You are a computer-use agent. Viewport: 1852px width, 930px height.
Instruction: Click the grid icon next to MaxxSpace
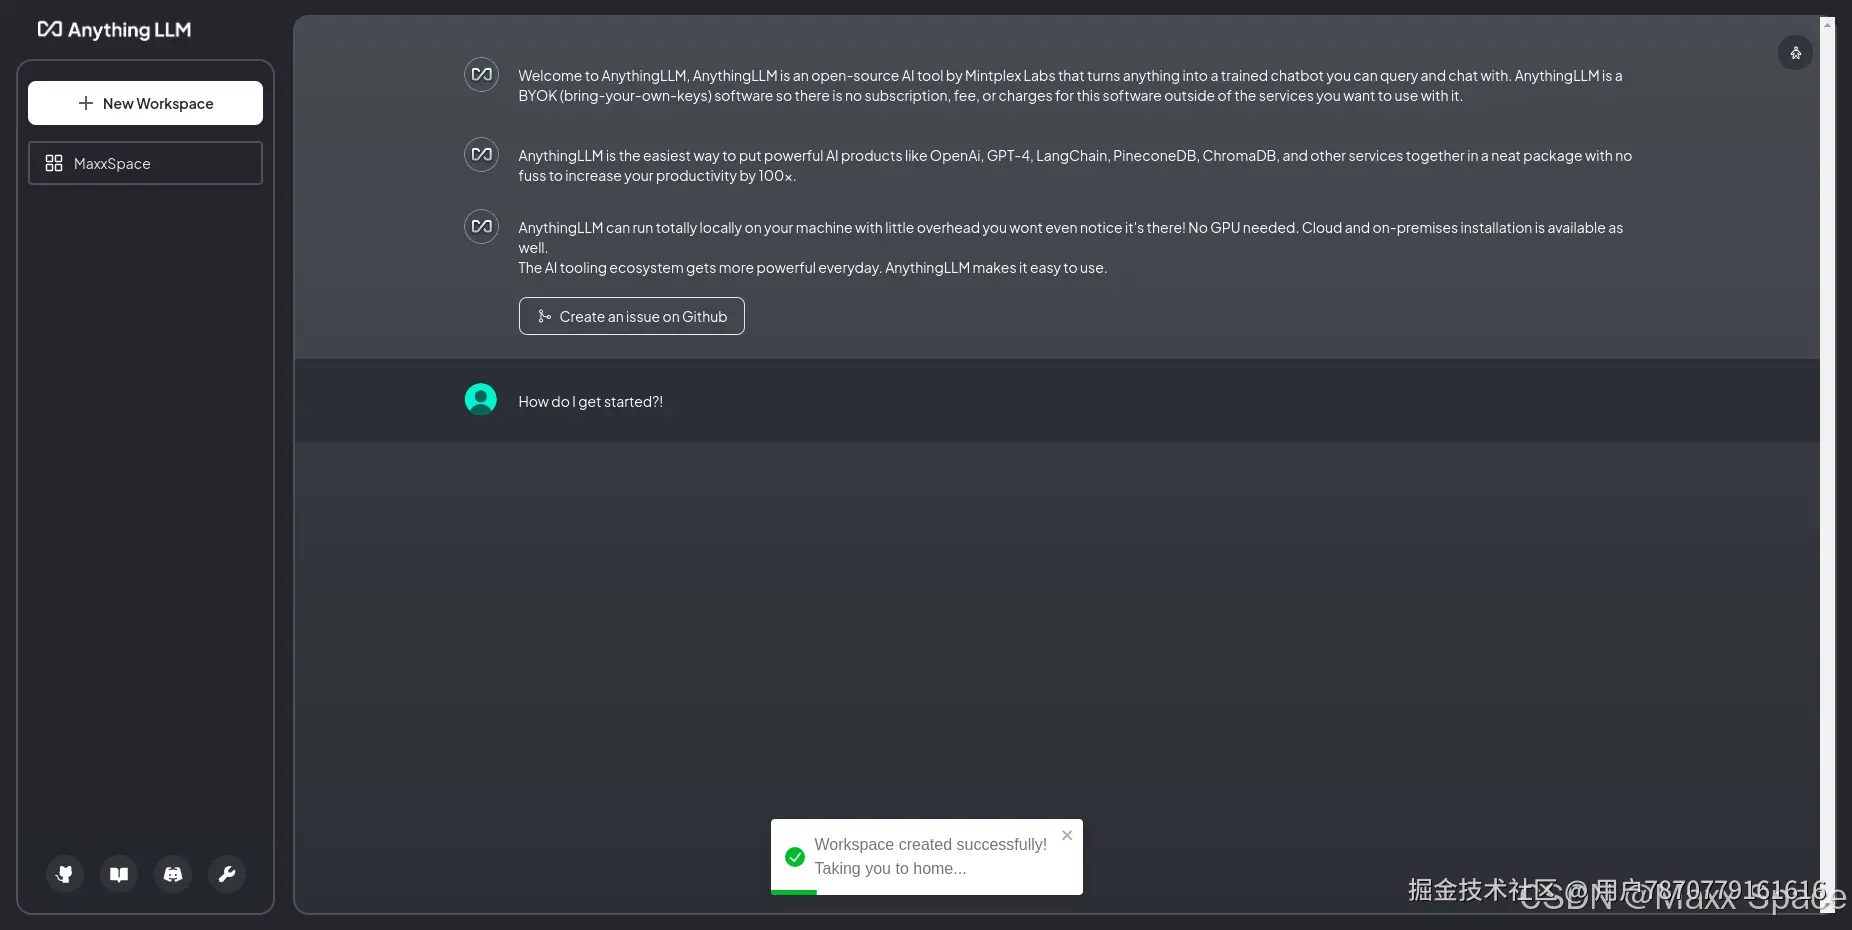54,163
